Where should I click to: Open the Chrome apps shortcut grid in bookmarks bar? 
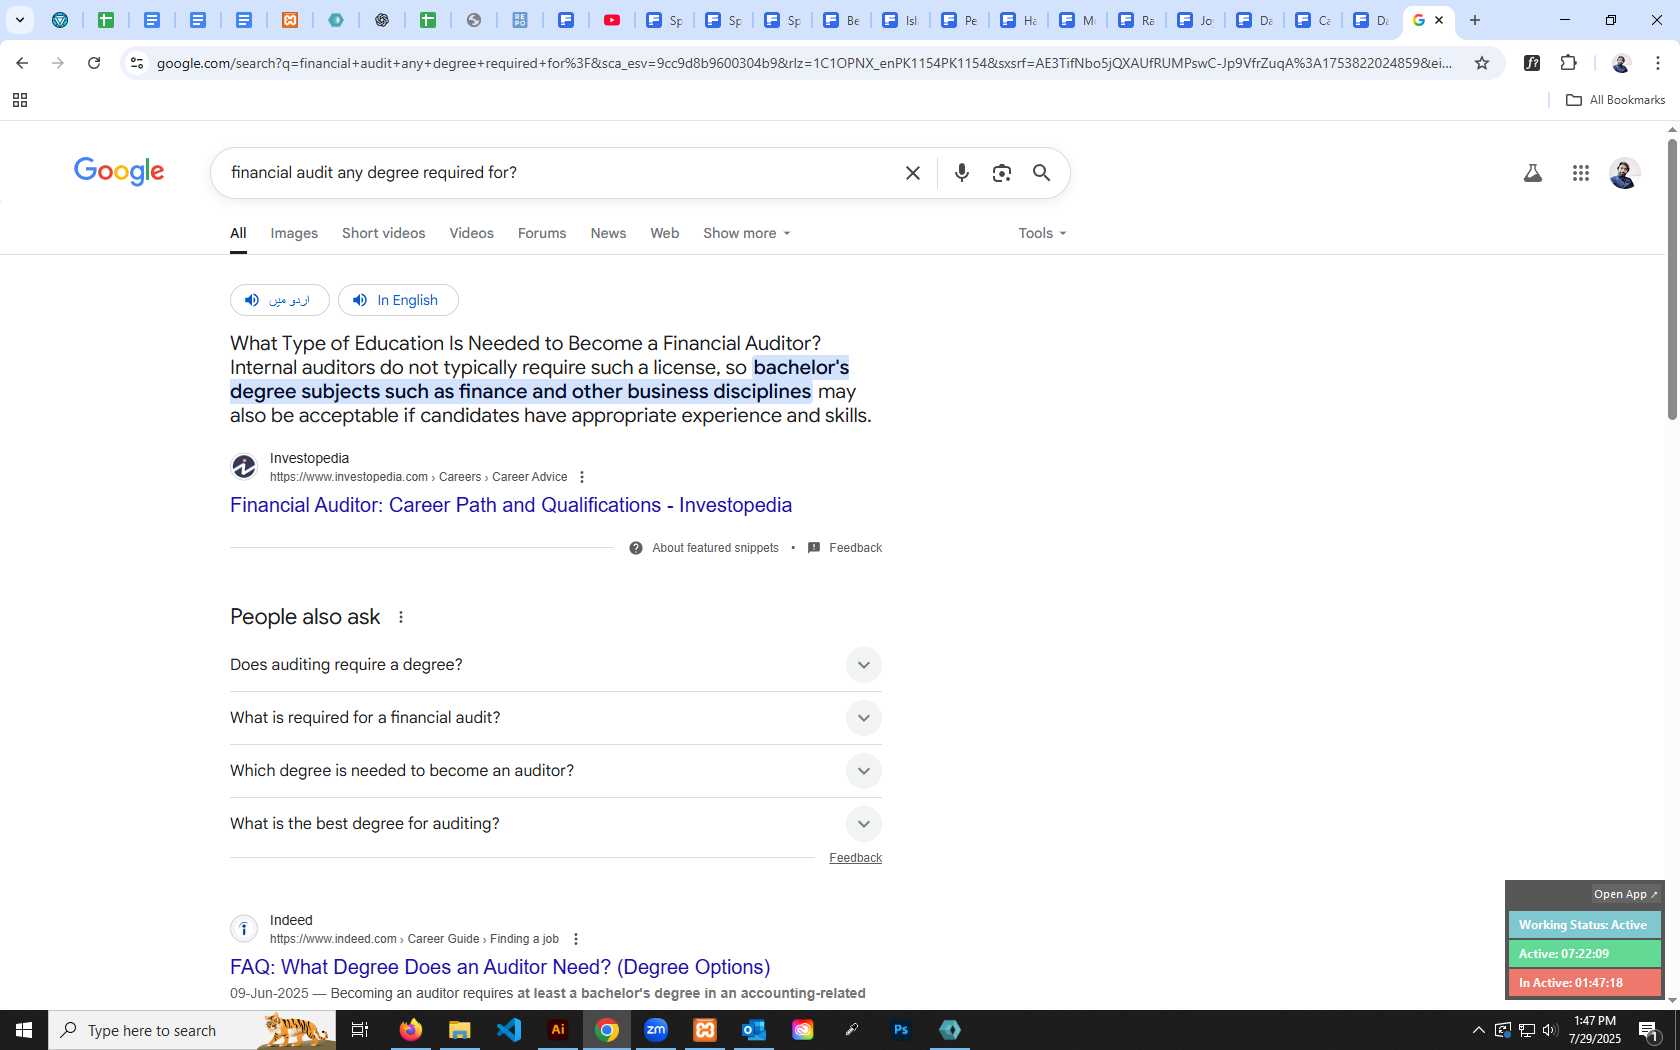pos(19,100)
